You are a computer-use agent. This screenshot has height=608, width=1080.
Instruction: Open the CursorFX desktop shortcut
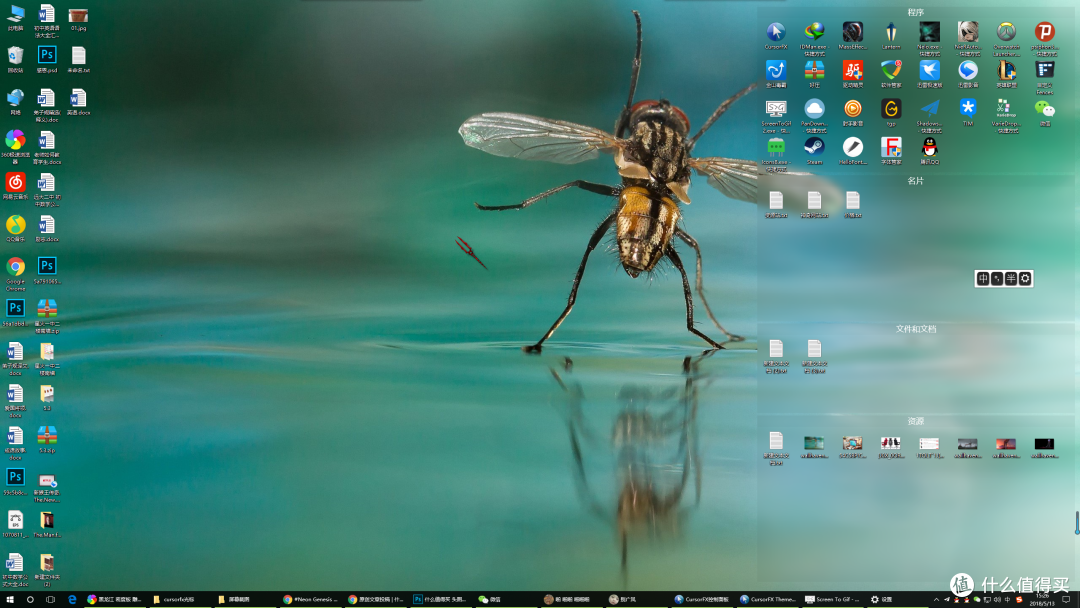(776, 32)
